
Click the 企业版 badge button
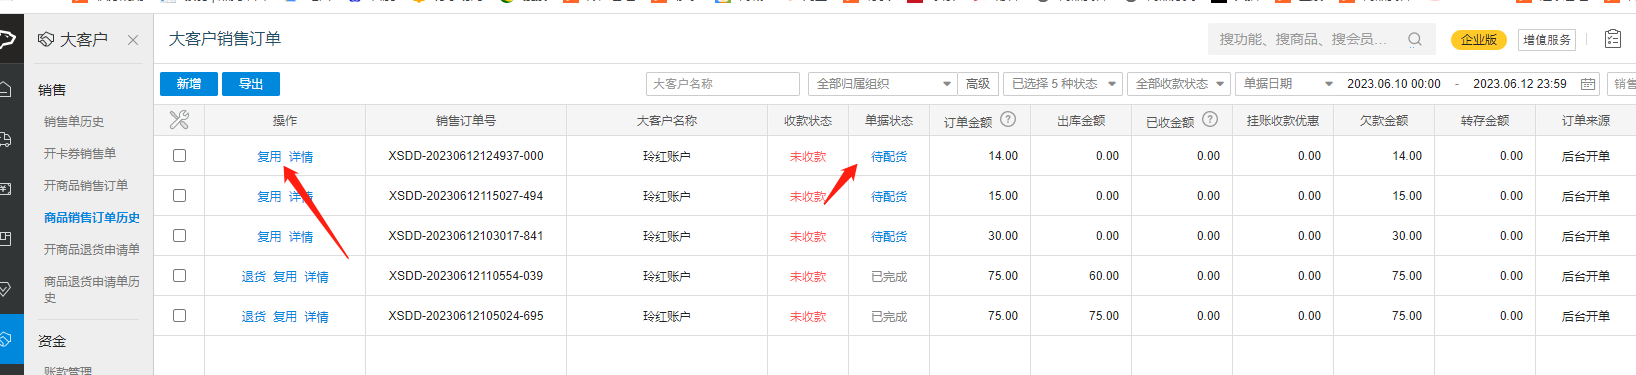click(x=1479, y=40)
